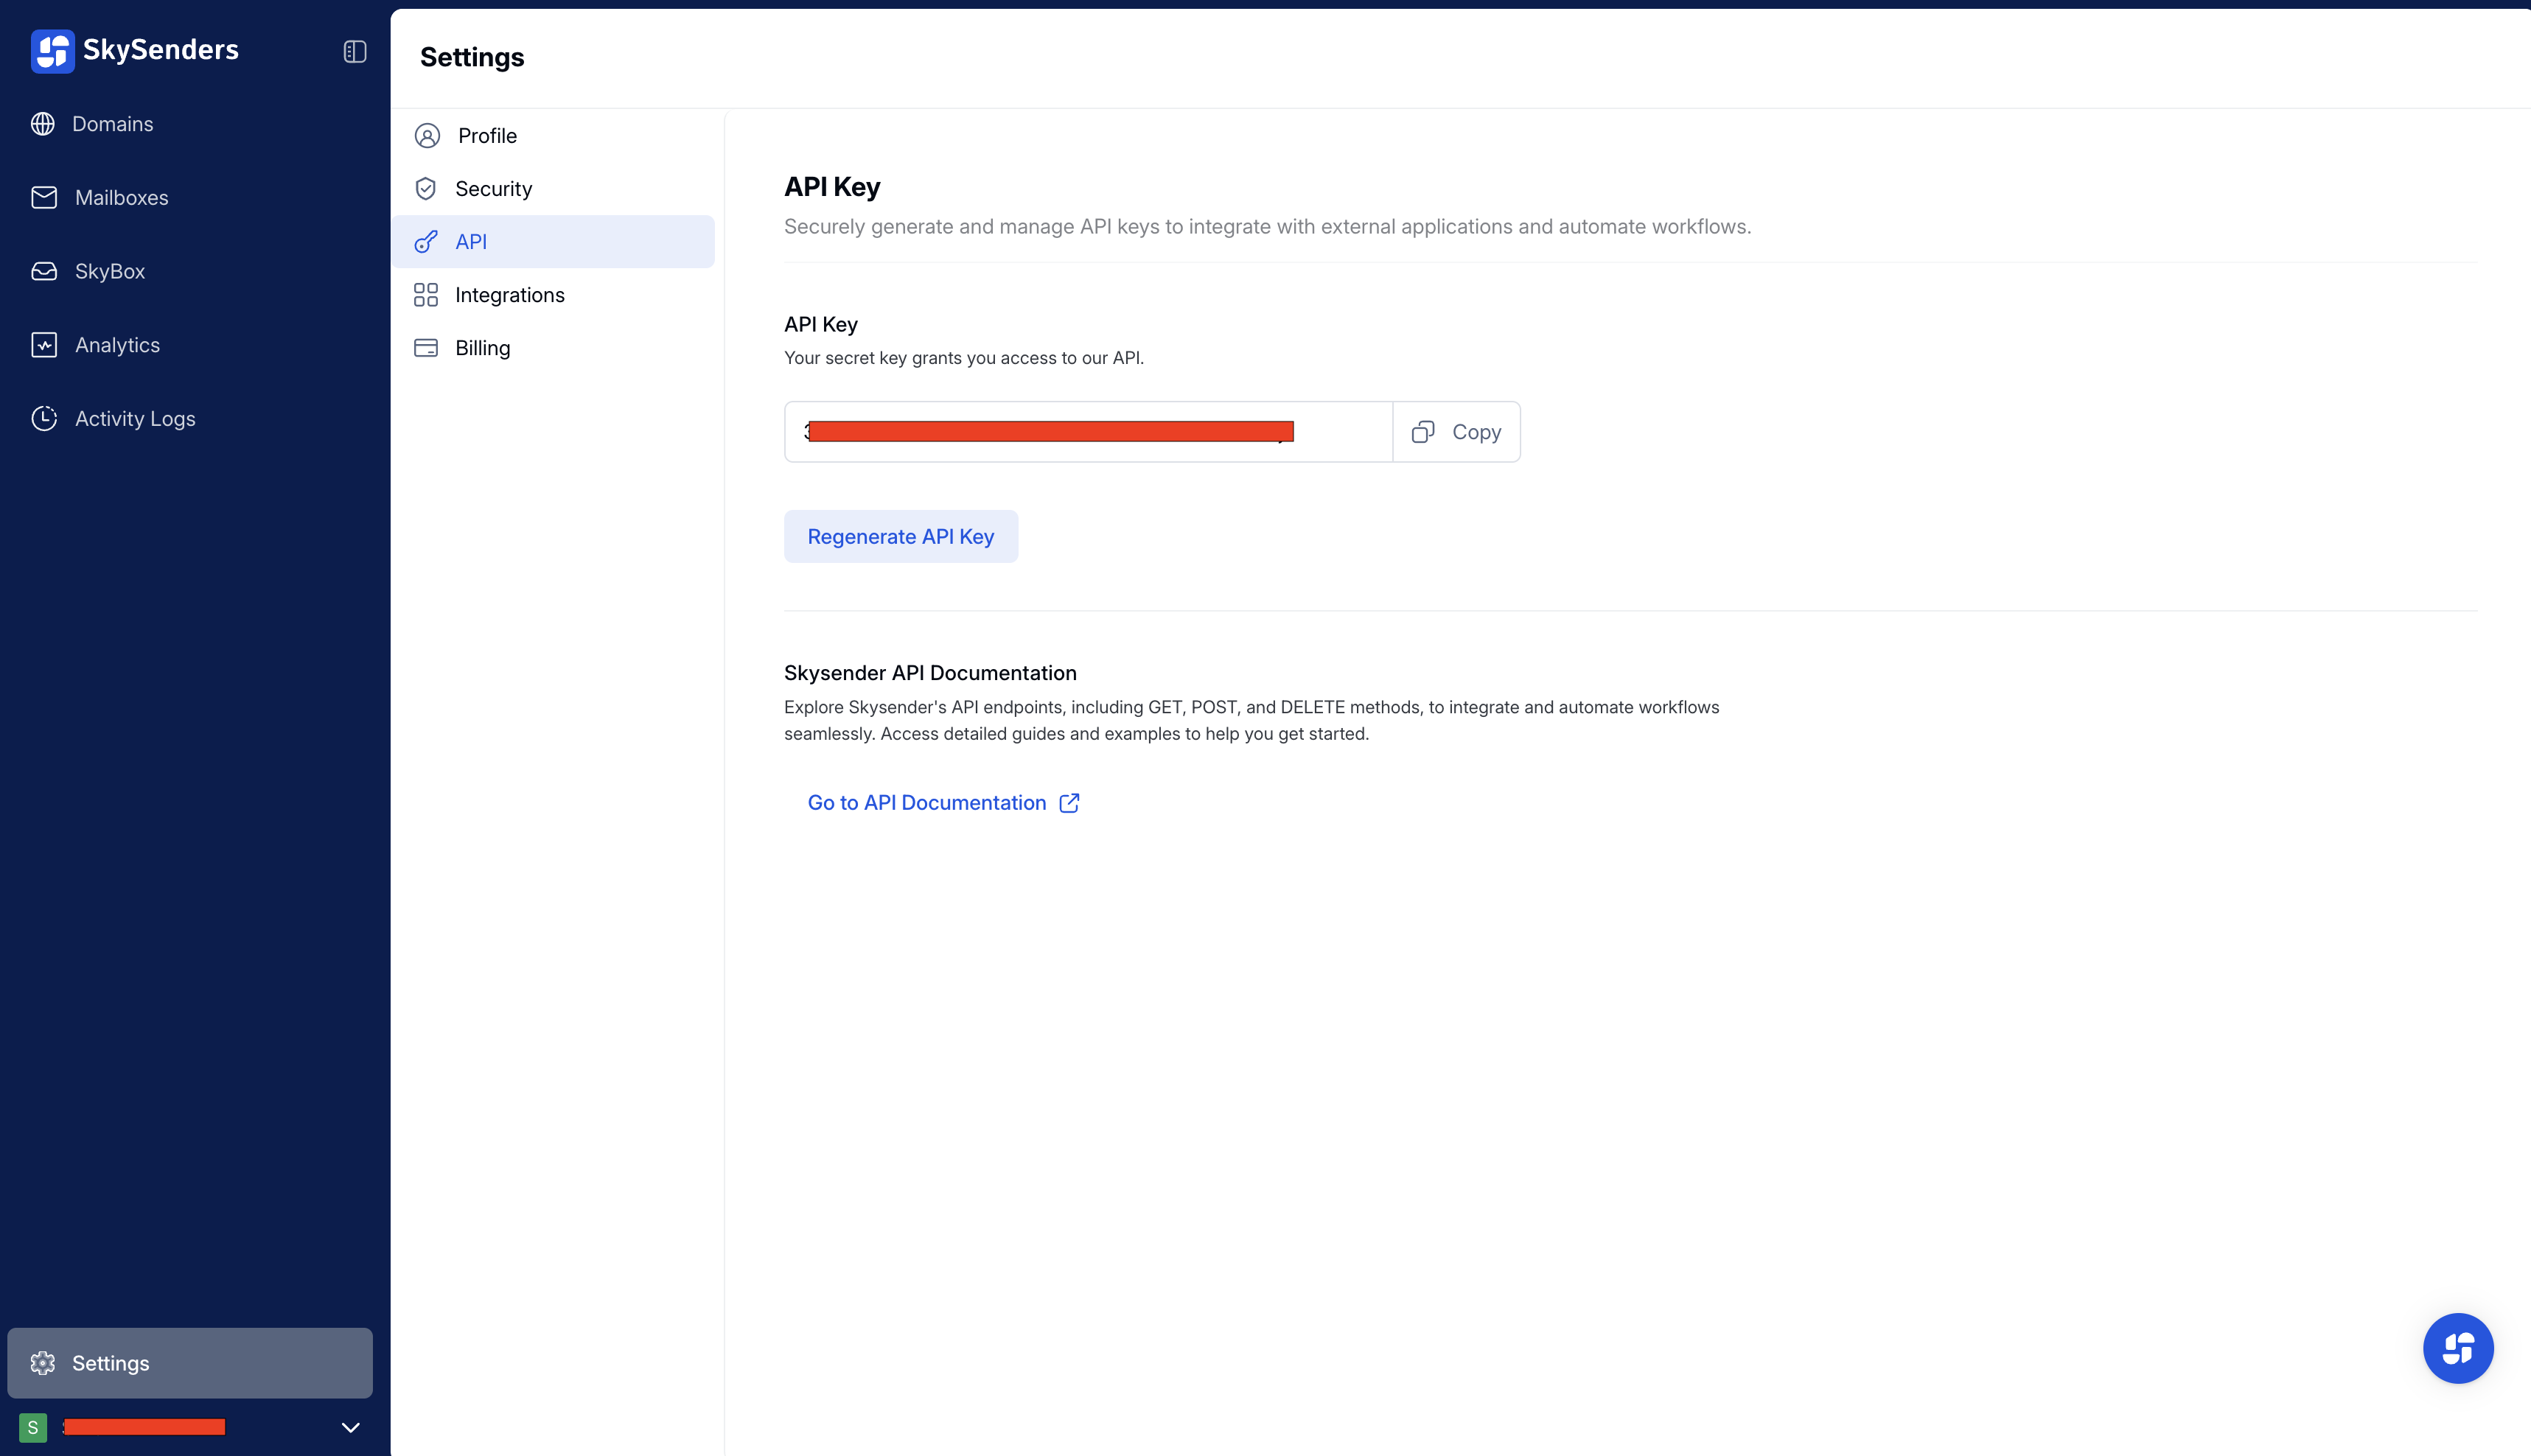Open Integrations settings tab

coord(509,295)
